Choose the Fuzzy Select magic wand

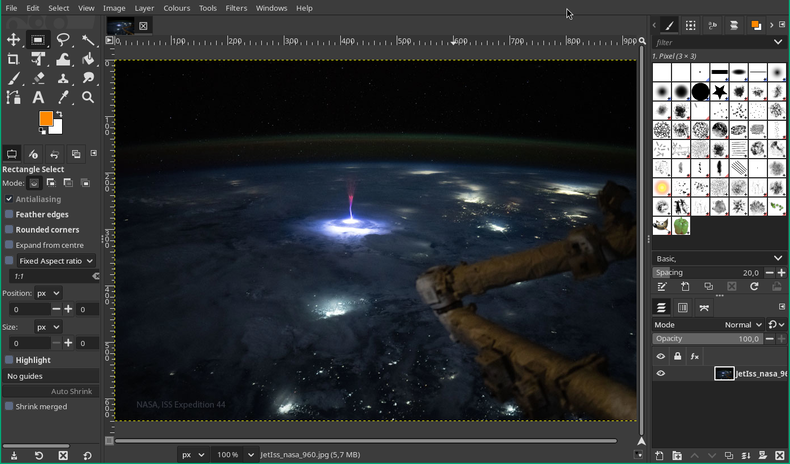pos(88,40)
